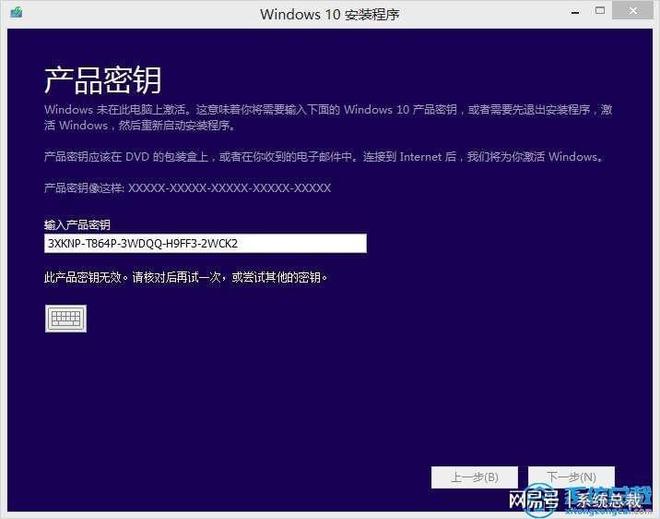Click the 系统总裁 watermark text
This screenshot has height=519, width=660.
(612, 500)
